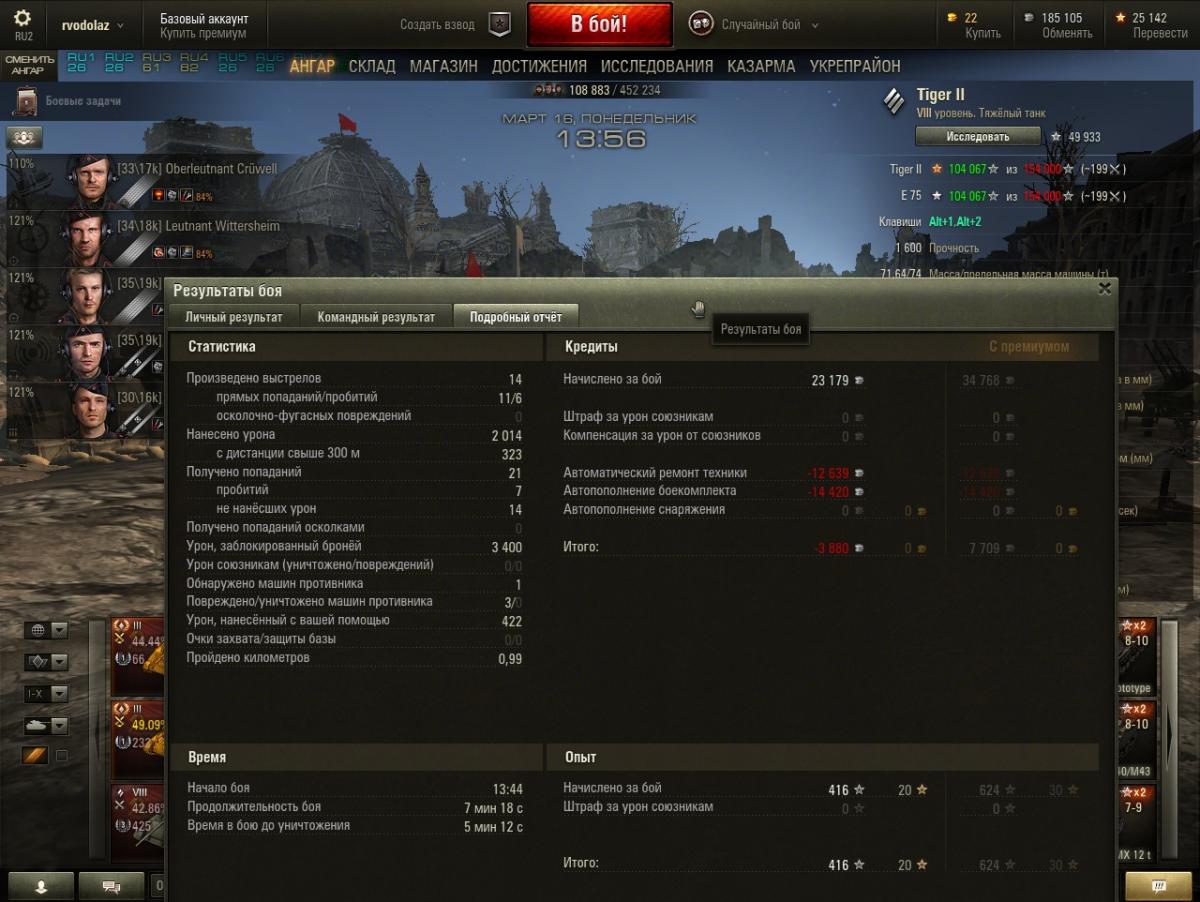Screen dimensions: 1200x902
Task: Open the chat channels button
Action: 111,886
